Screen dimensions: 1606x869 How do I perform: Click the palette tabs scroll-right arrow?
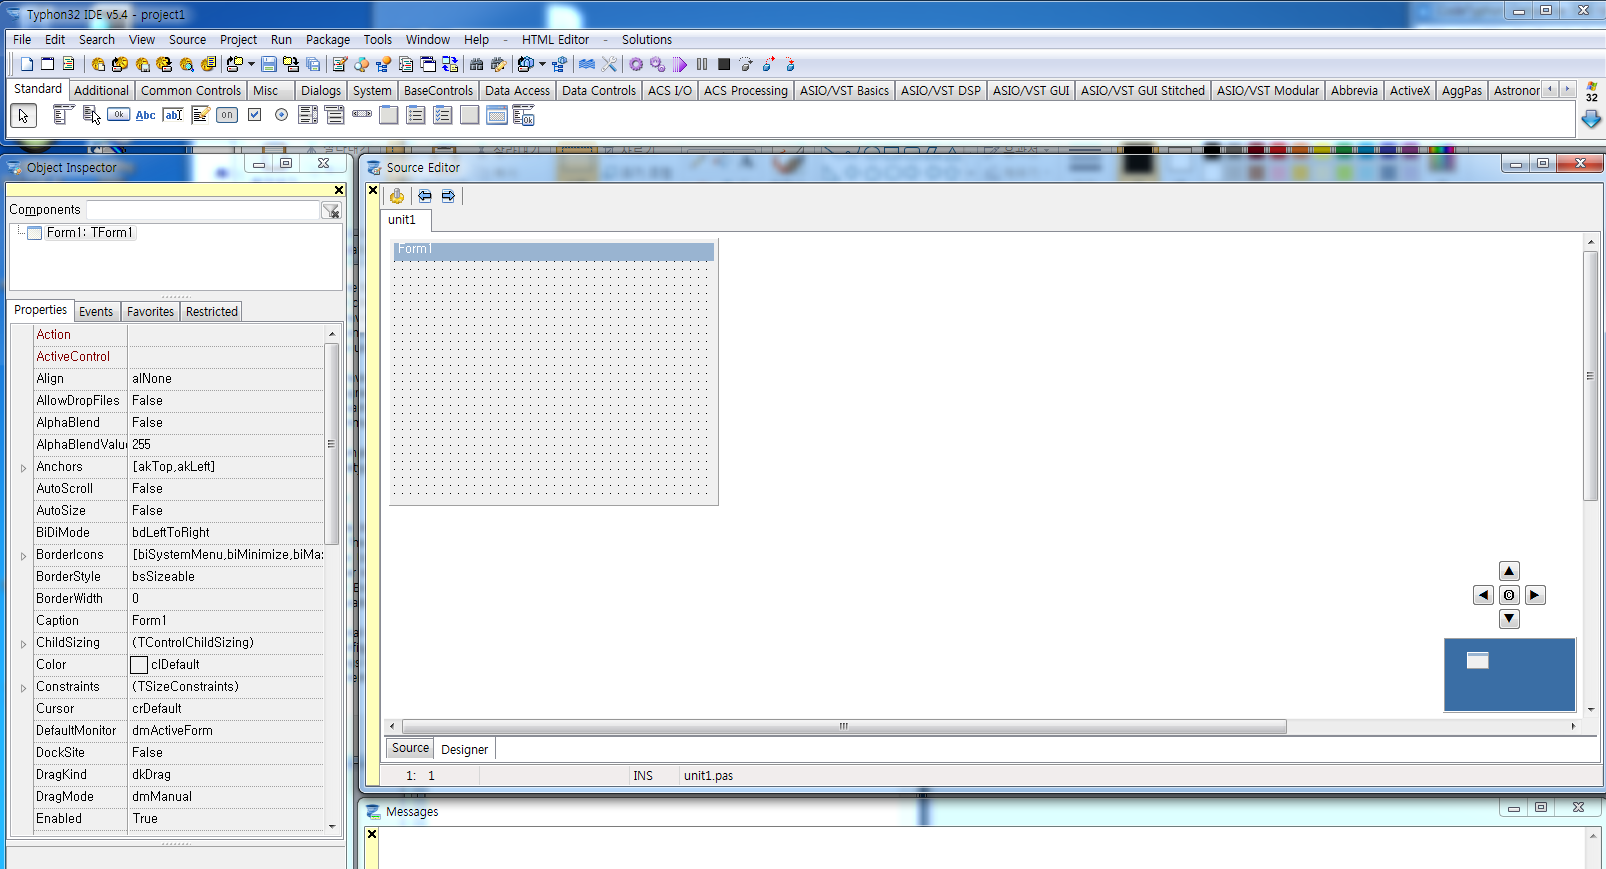(x=1567, y=89)
